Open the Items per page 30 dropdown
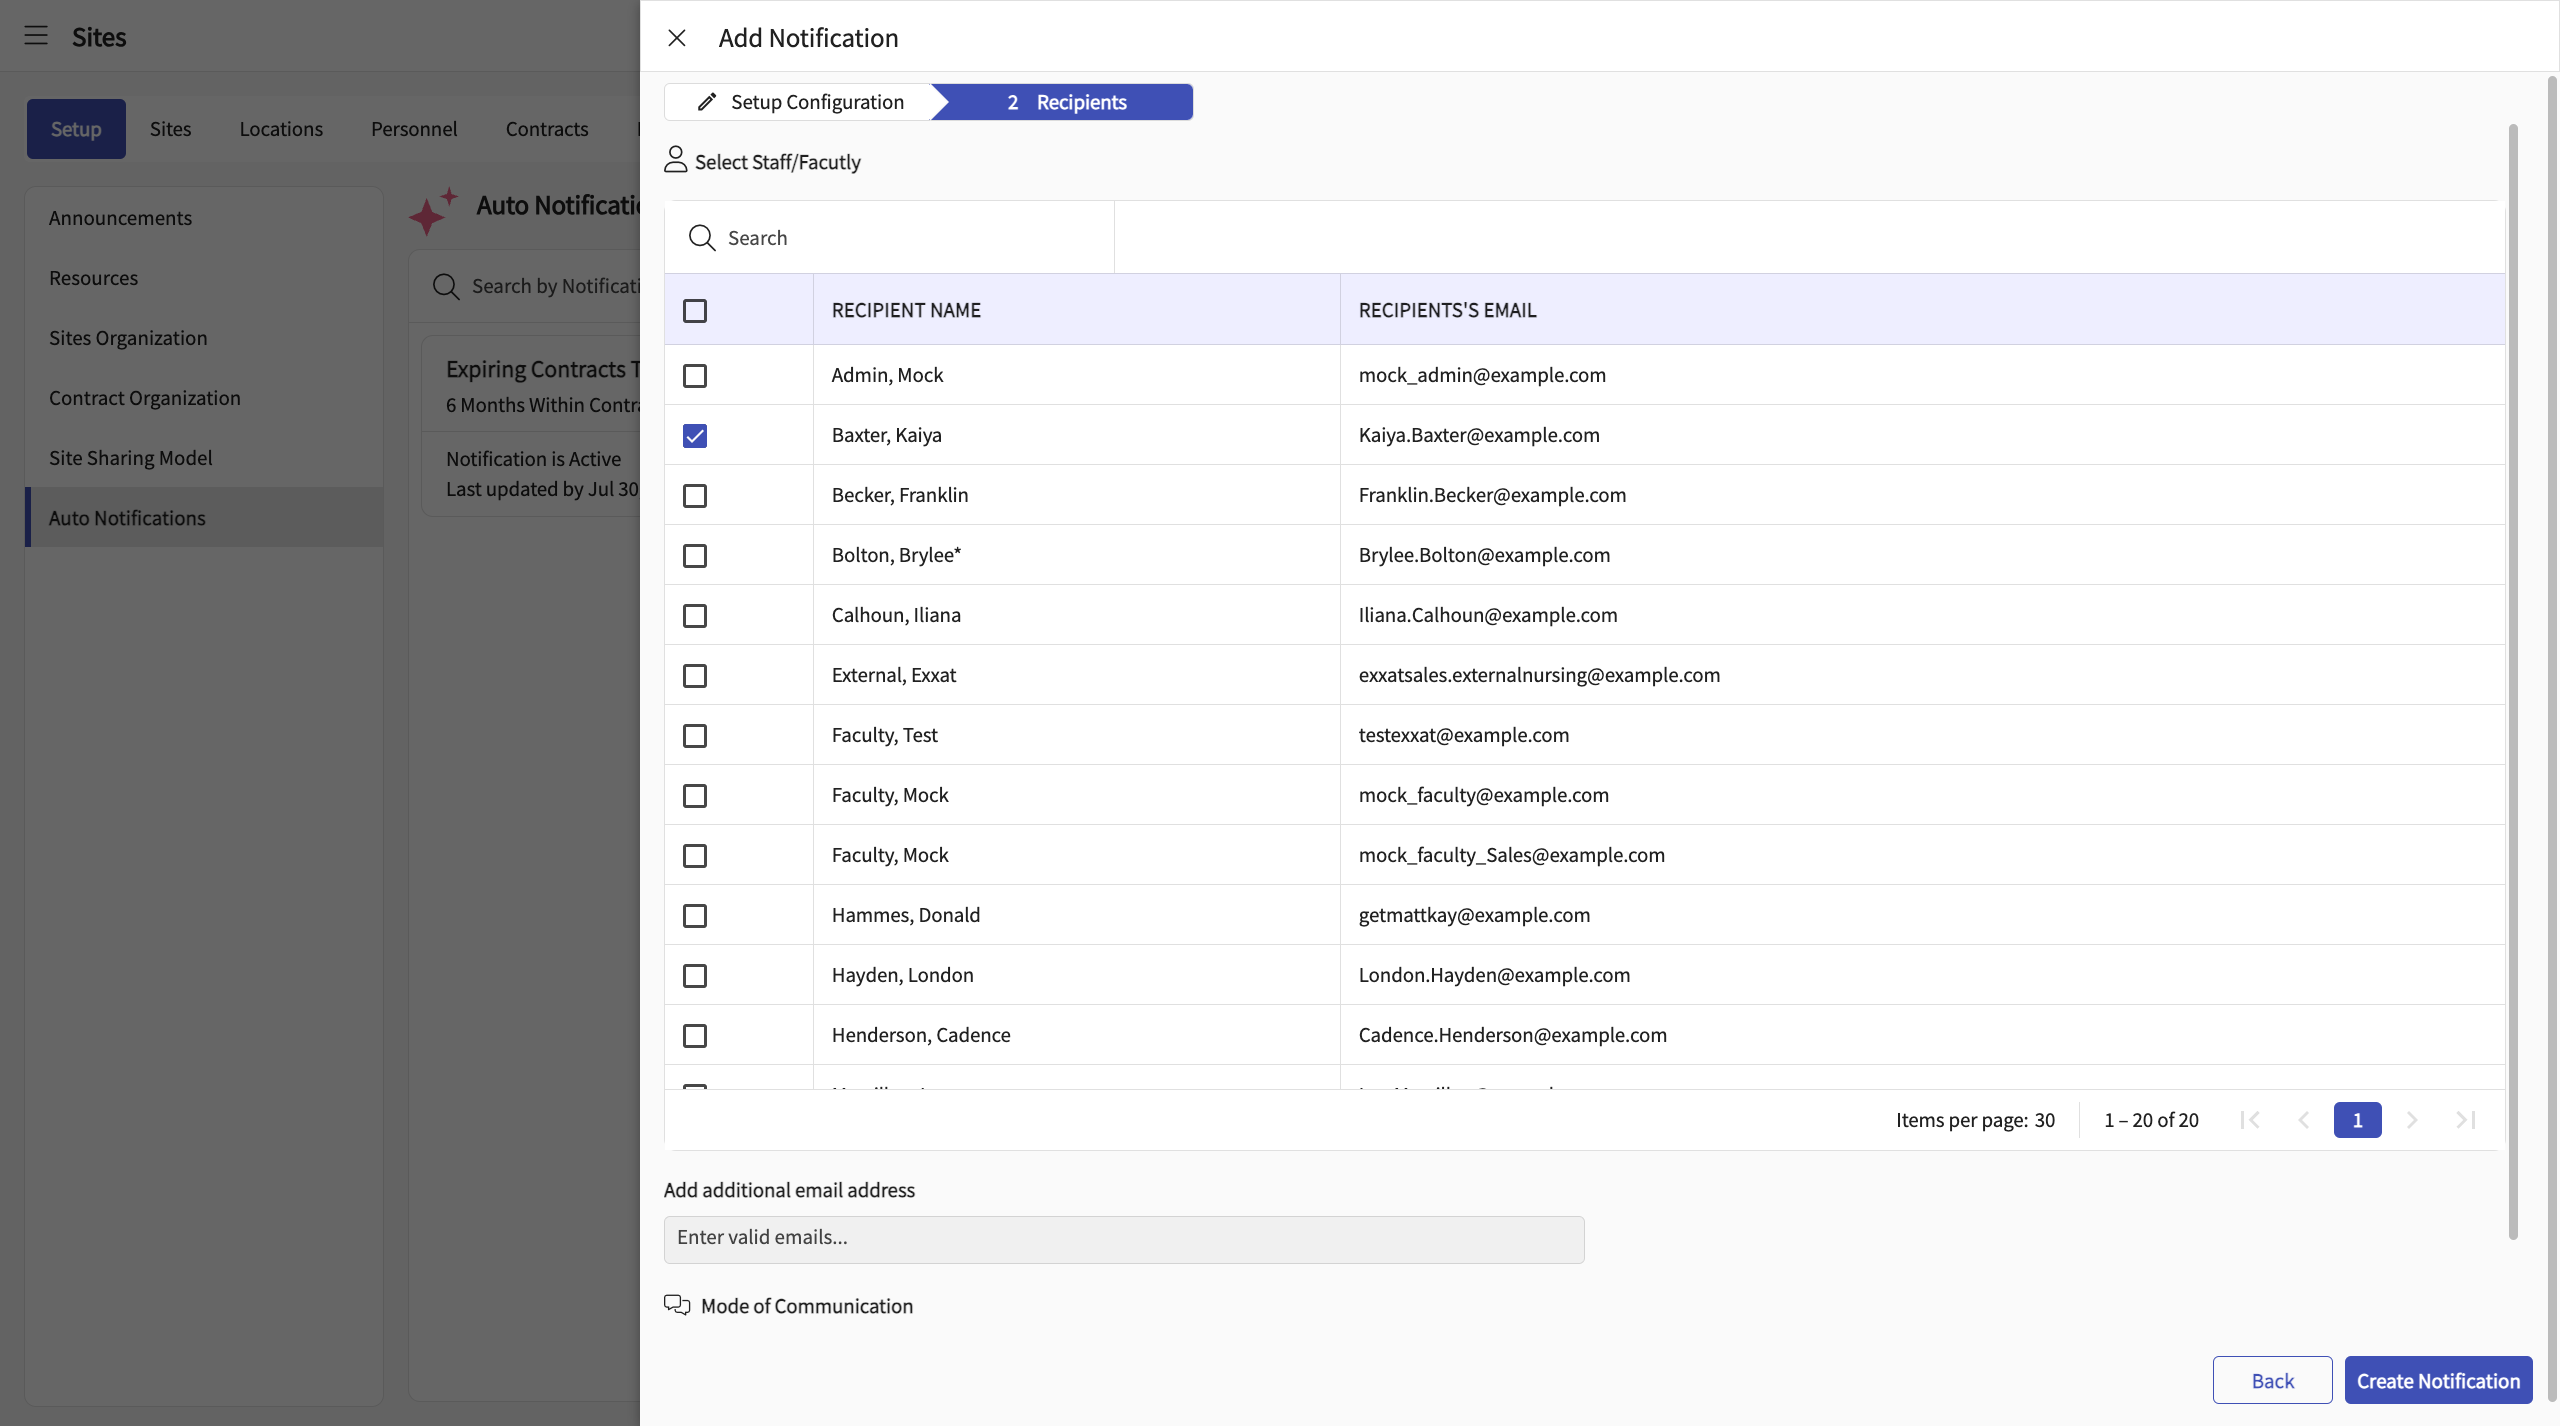2560x1426 pixels. click(x=2044, y=1120)
